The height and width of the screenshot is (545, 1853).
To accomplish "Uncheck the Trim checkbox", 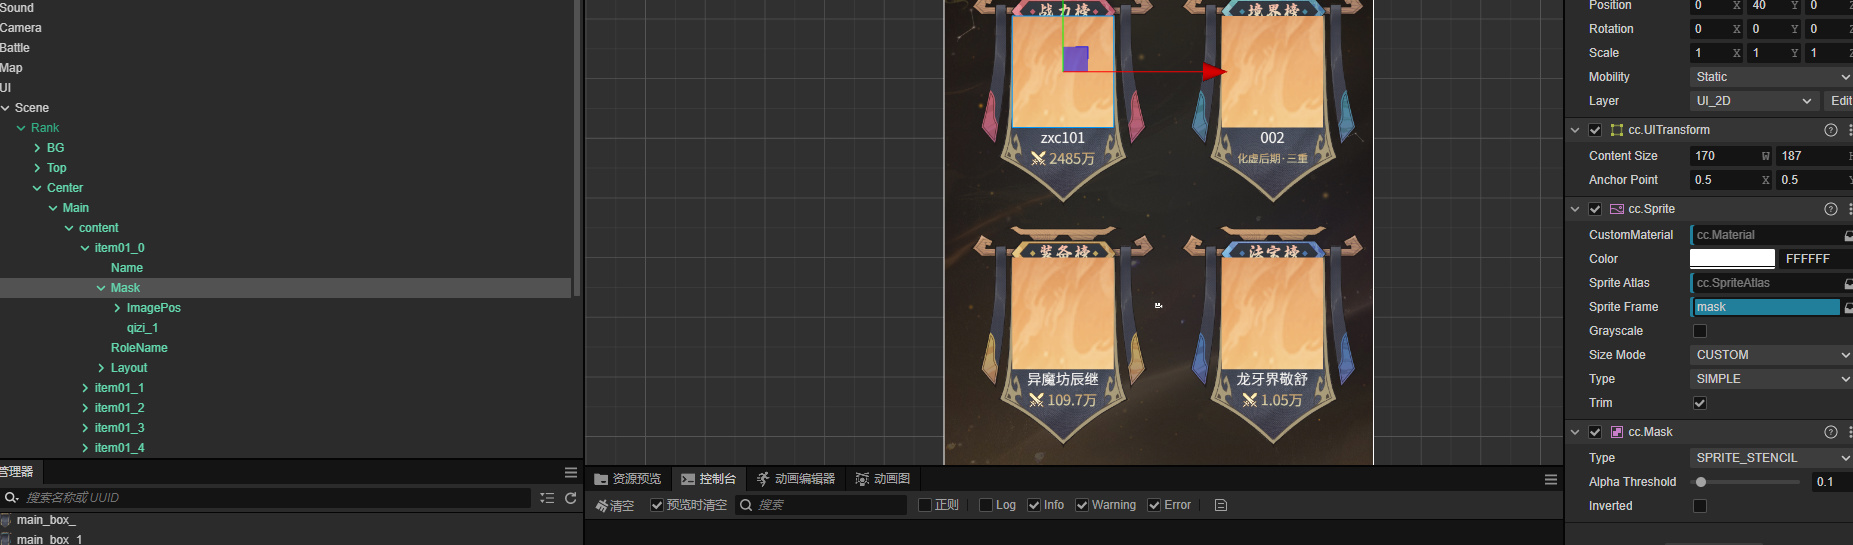I will 1700,403.
